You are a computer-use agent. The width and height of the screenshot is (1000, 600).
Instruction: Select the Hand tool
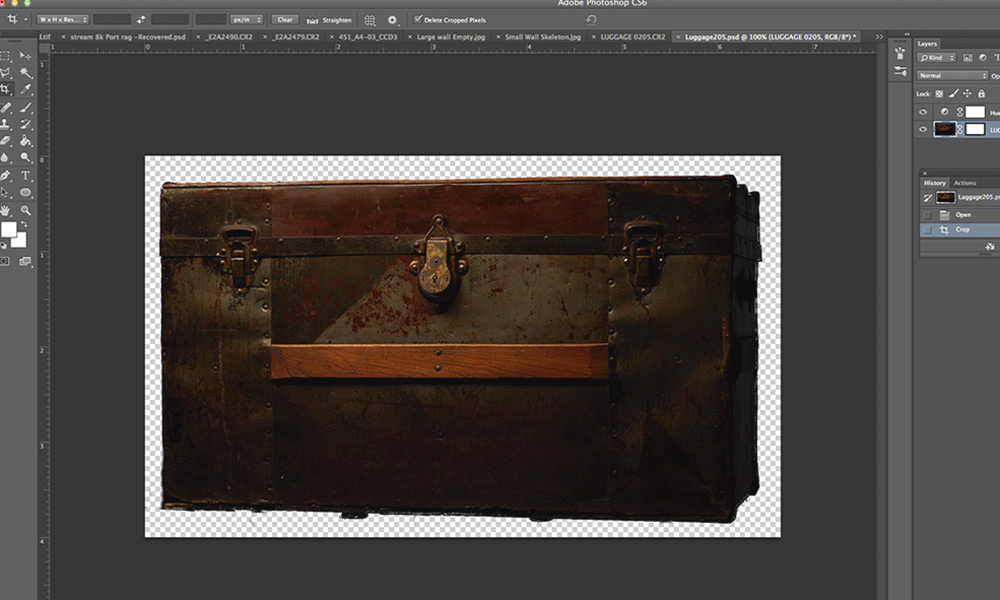point(6,210)
